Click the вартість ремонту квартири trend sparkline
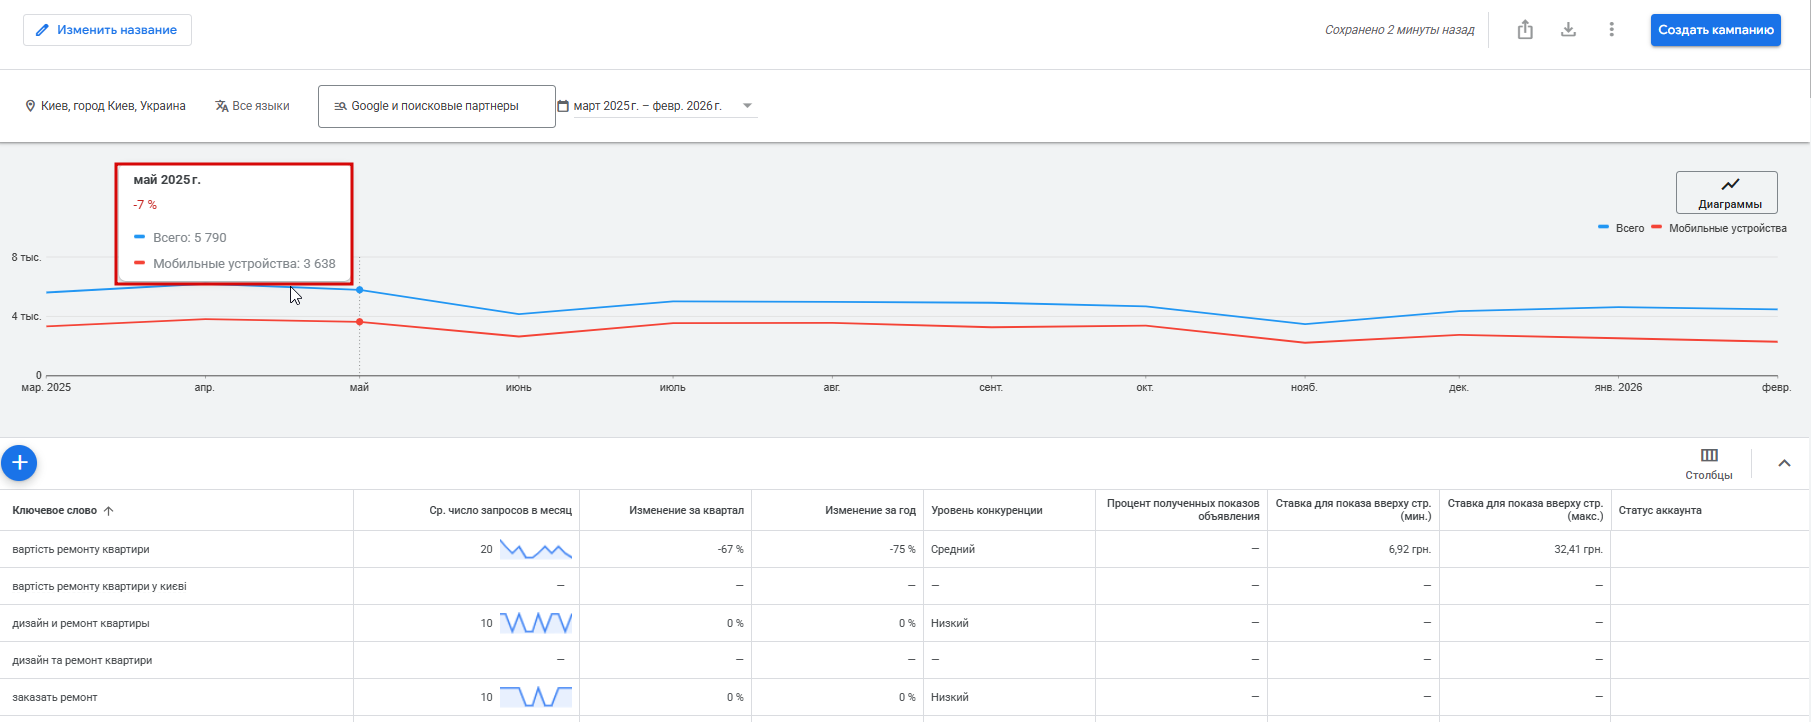This screenshot has width=1811, height=722. click(536, 549)
